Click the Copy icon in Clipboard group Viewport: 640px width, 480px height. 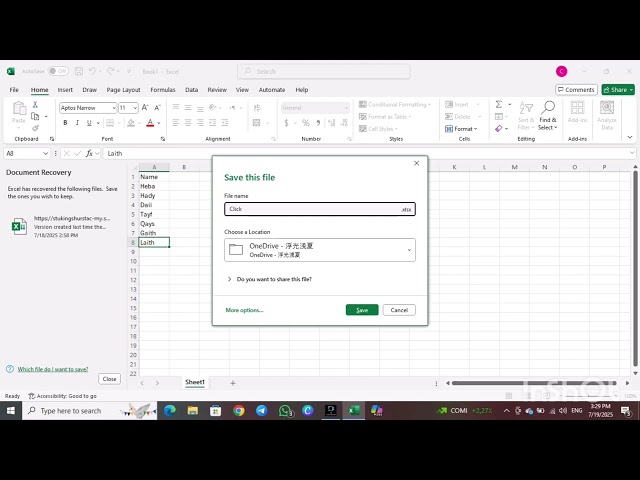click(35, 117)
